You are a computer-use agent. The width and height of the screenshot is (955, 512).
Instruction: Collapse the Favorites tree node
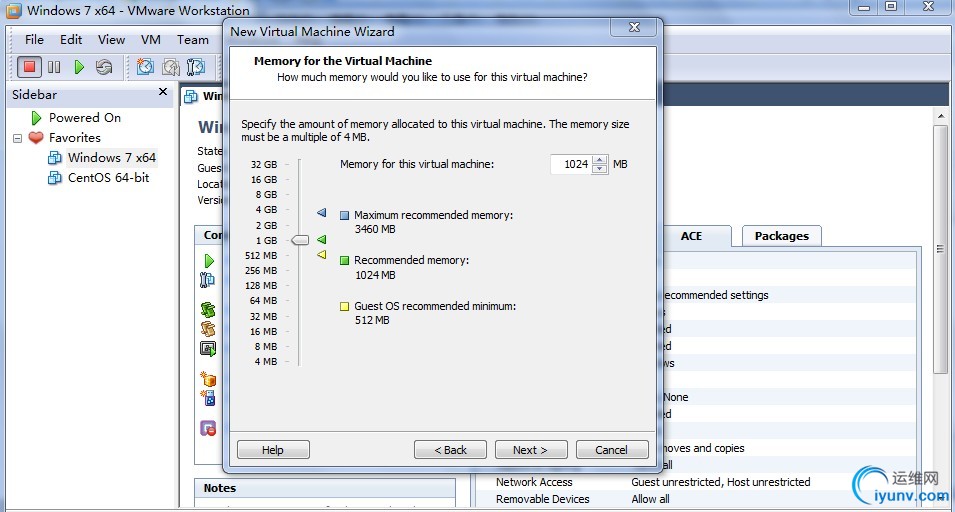[x=18, y=138]
